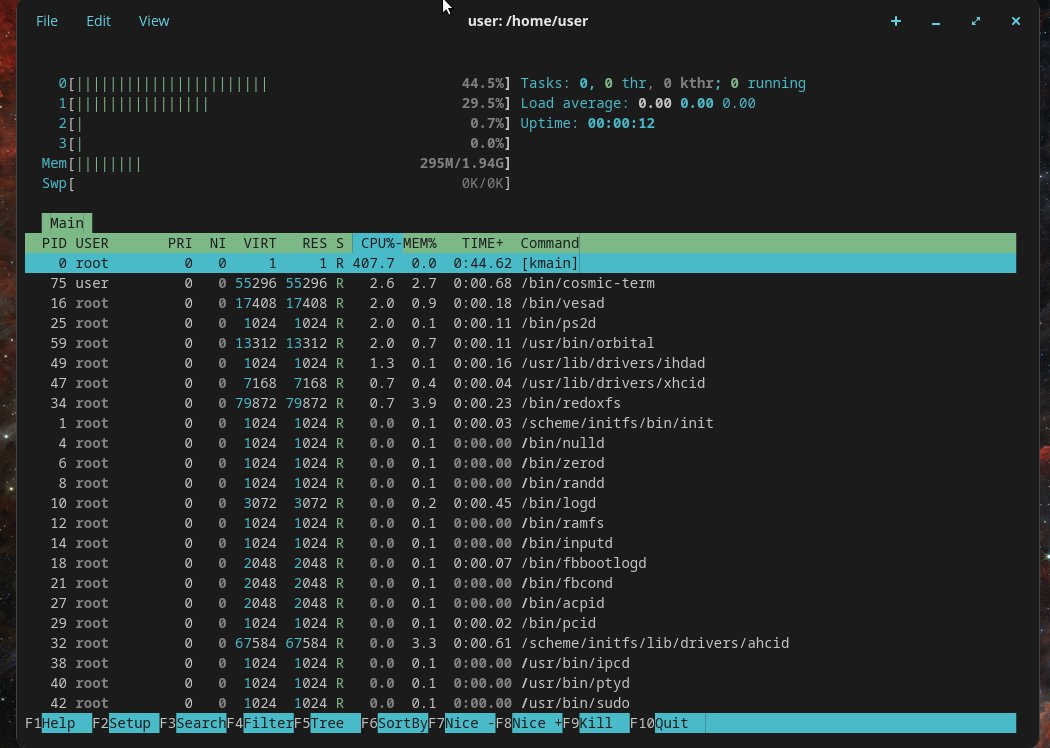Open the F6 SortBy selector
The image size is (1050, 748).
394,723
